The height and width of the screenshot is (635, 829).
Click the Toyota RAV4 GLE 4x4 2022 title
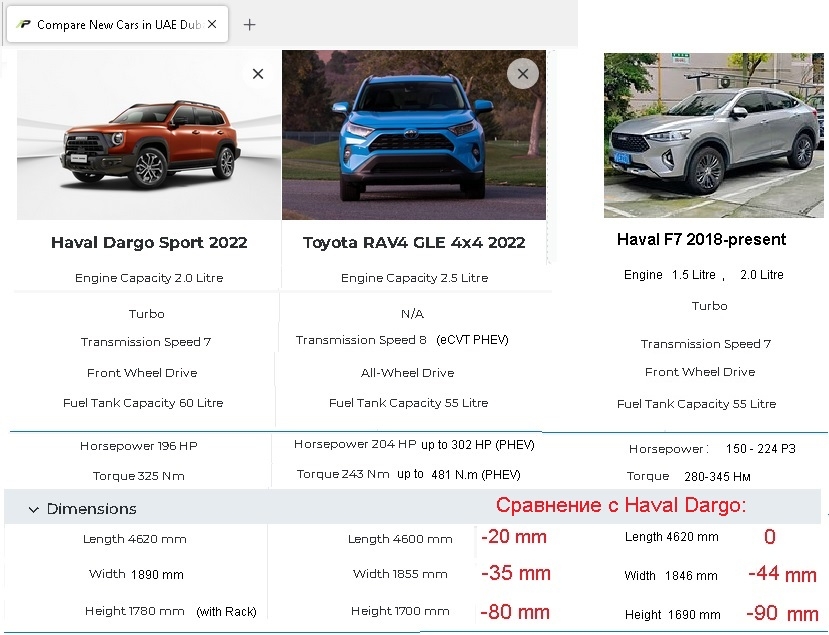[414, 243]
